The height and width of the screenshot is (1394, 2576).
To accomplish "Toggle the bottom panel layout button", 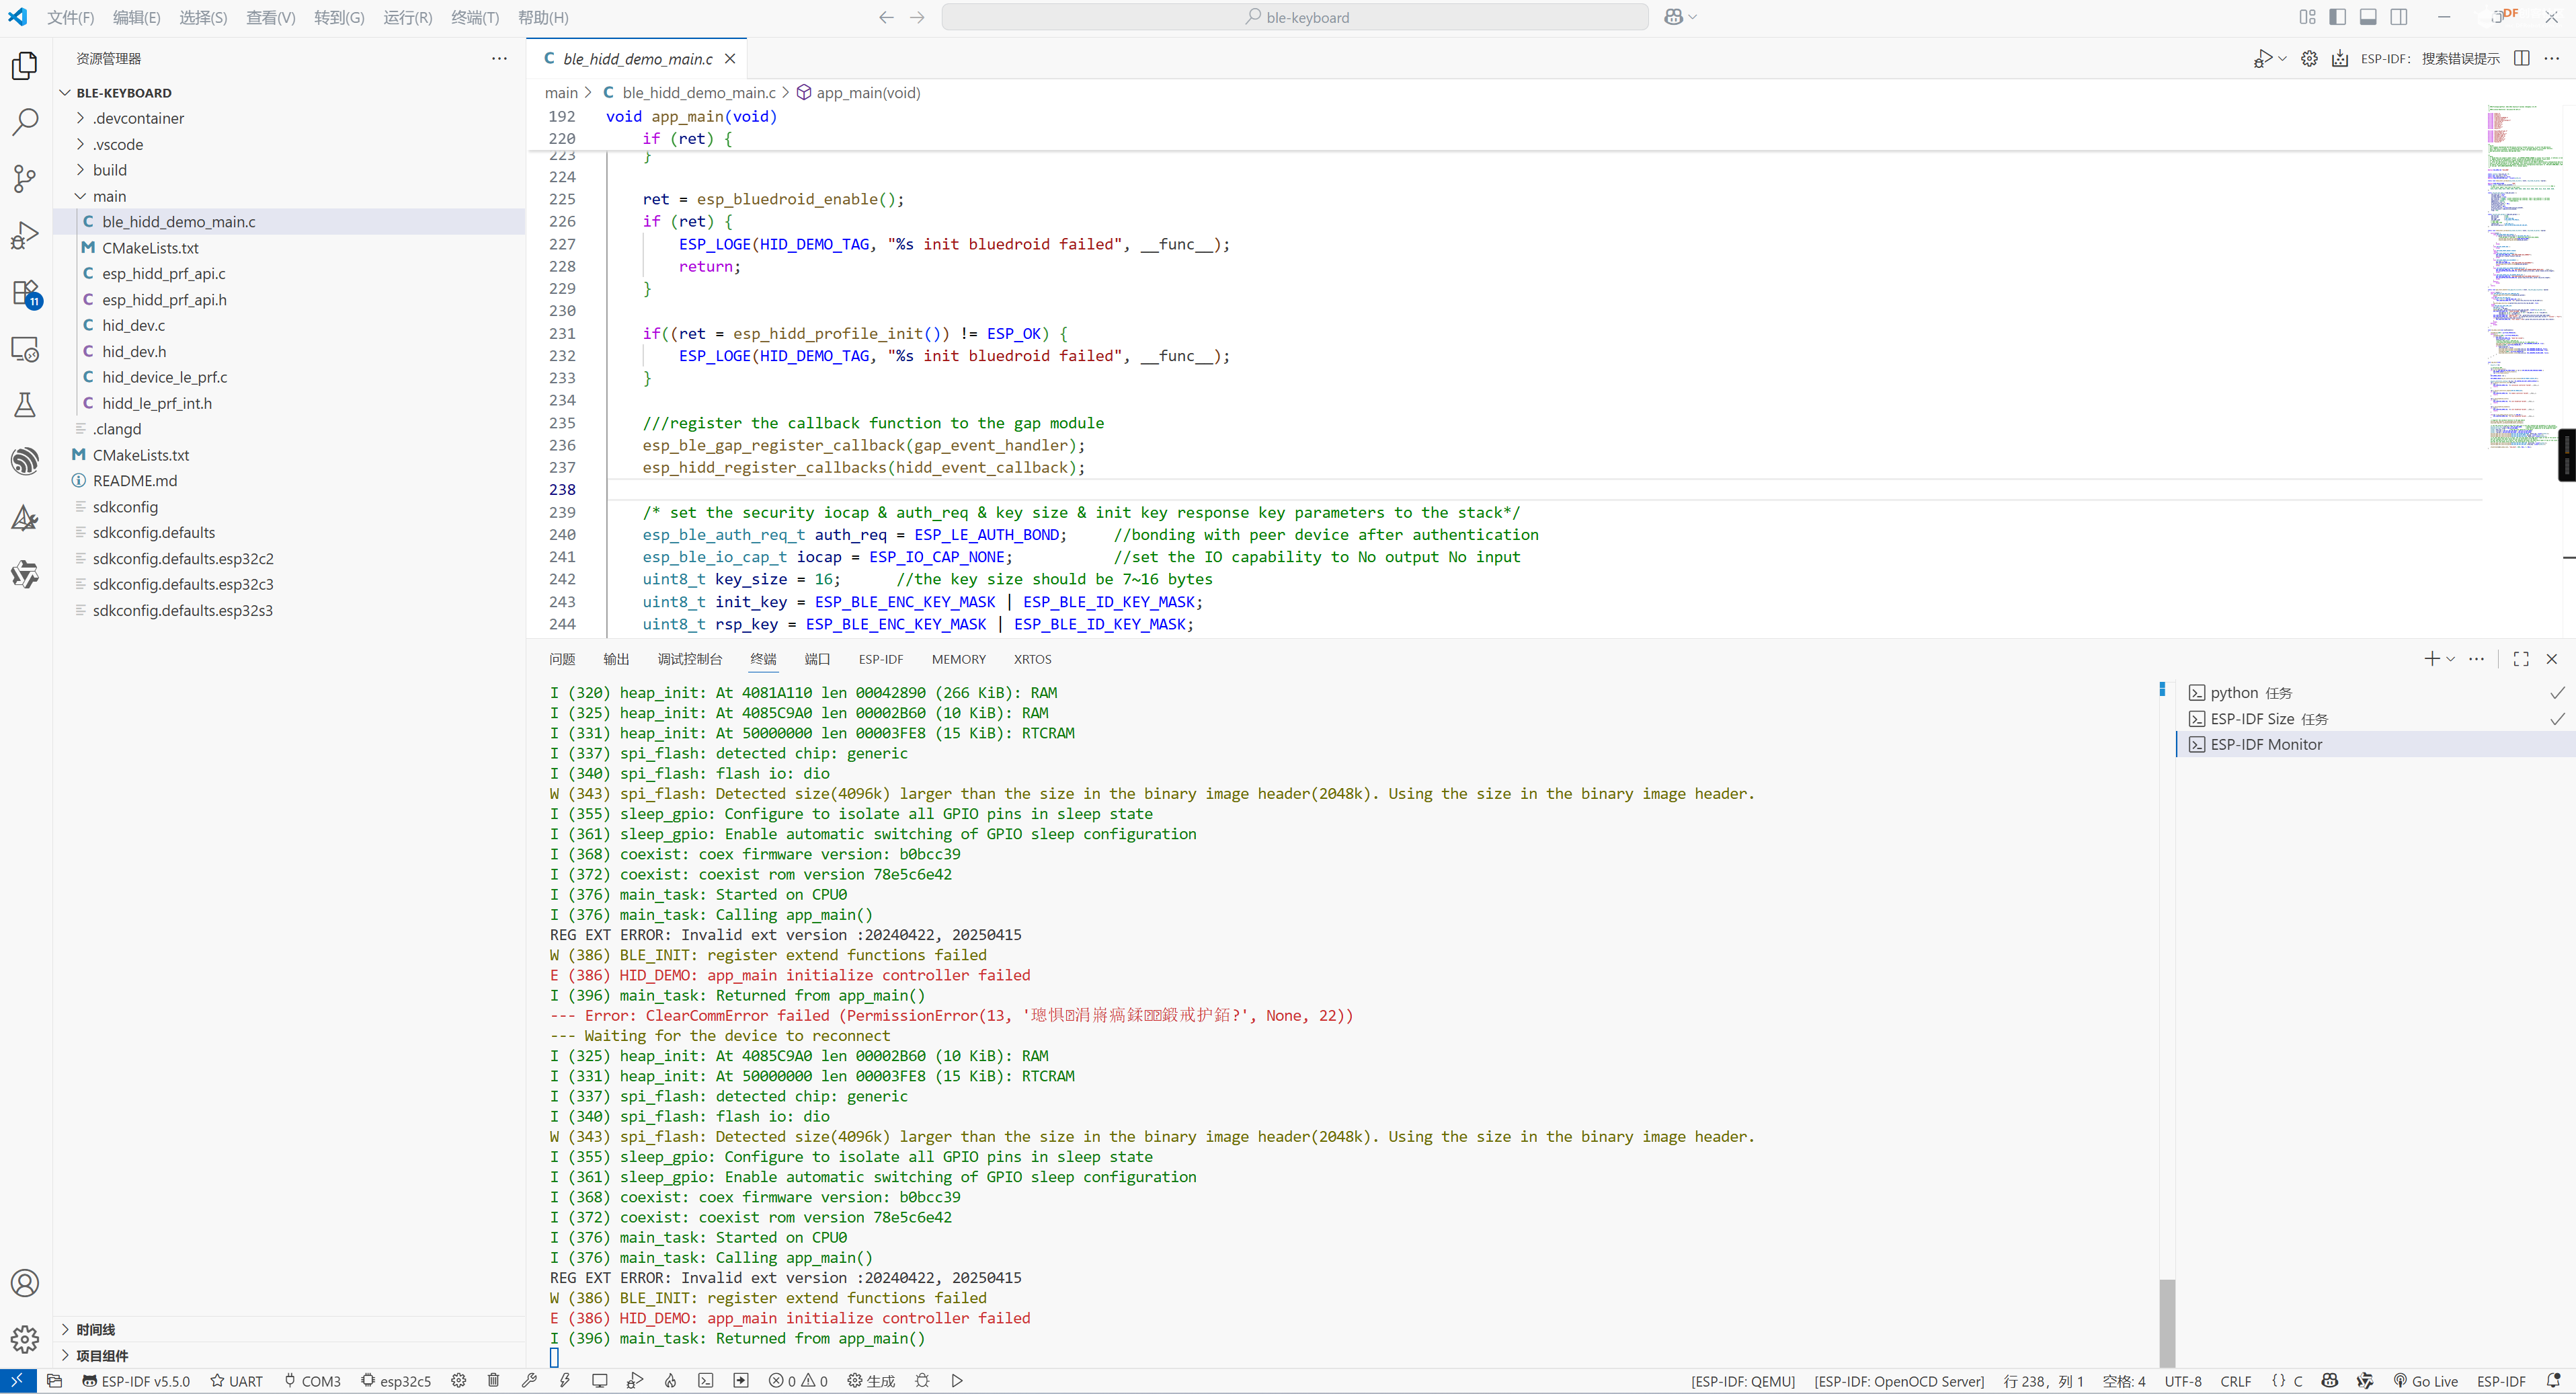I will (2367, 17).
